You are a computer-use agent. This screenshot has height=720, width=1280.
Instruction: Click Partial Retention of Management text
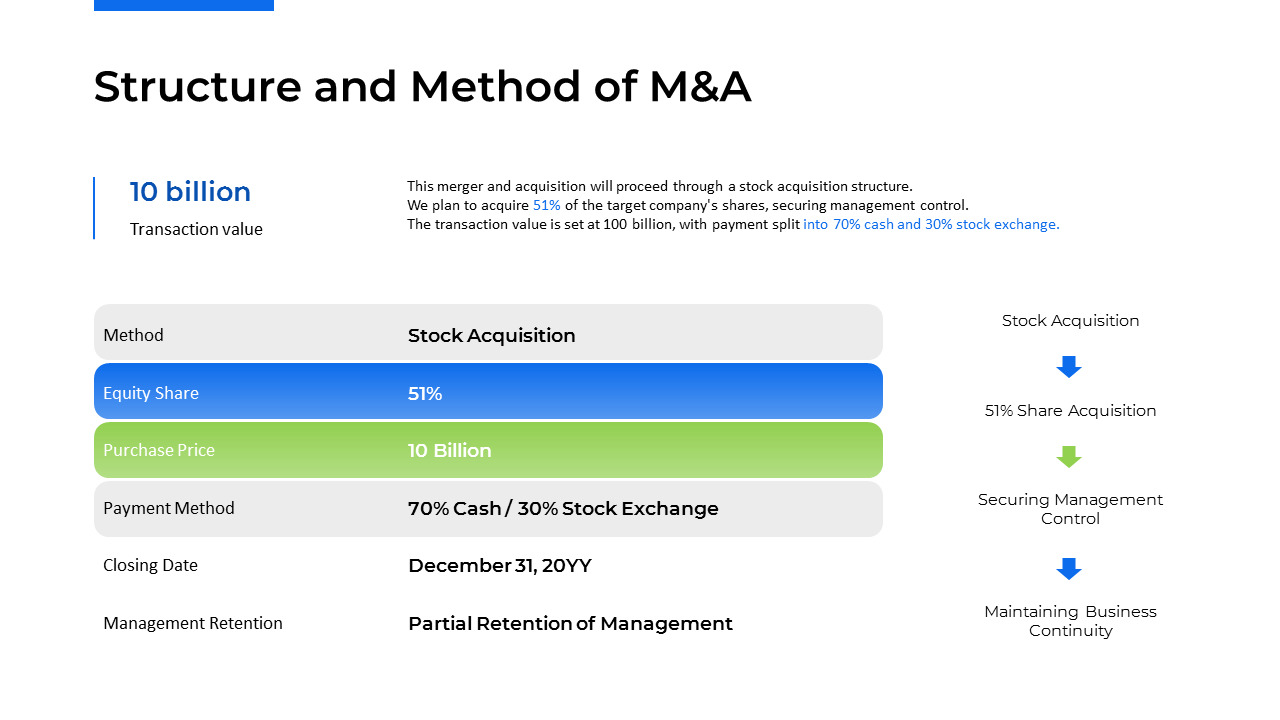click(x=570, y=624)
